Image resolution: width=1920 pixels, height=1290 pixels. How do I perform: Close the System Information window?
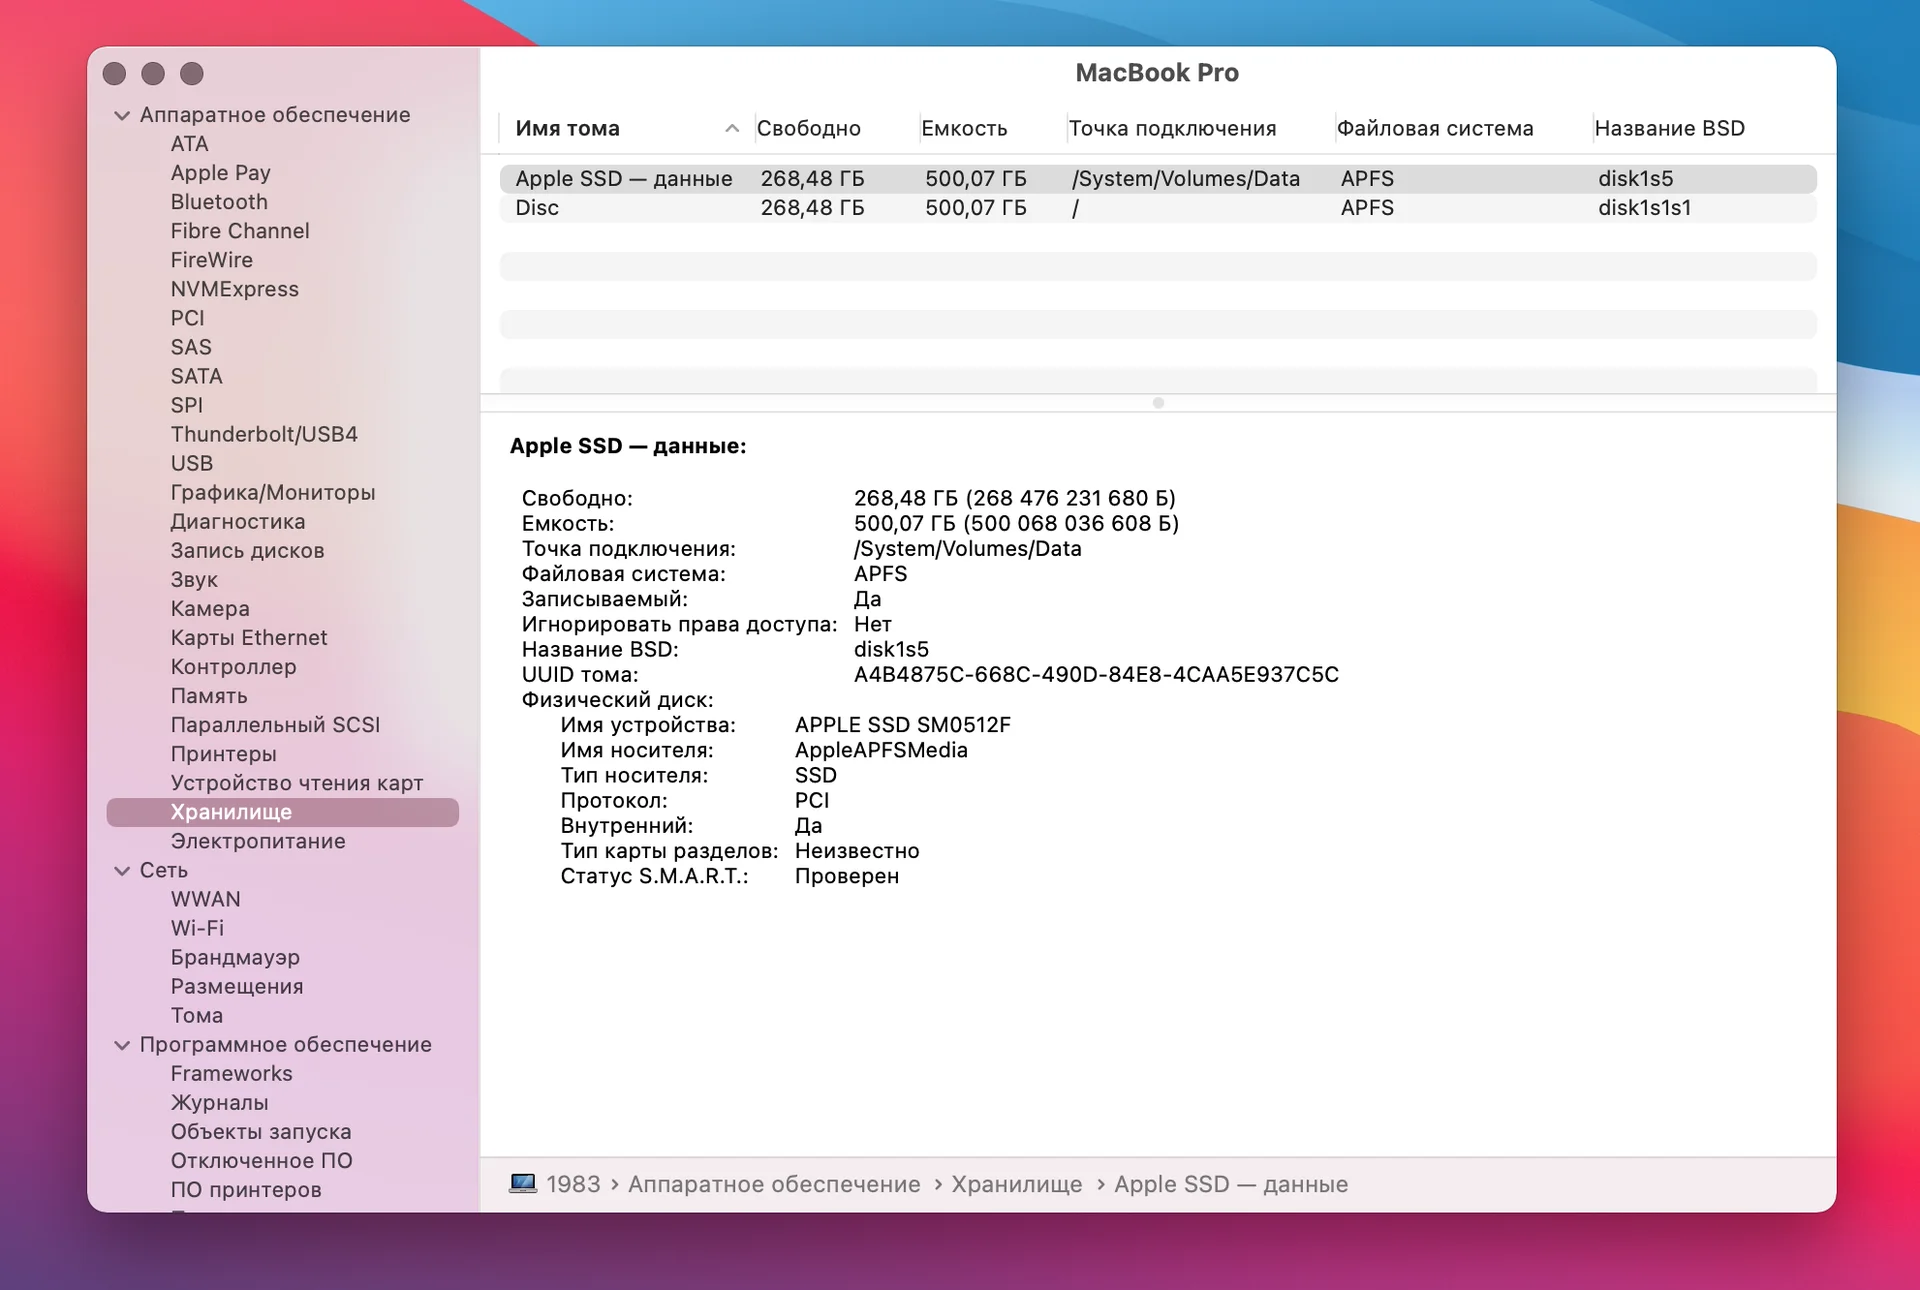click(x=115, y=74)
